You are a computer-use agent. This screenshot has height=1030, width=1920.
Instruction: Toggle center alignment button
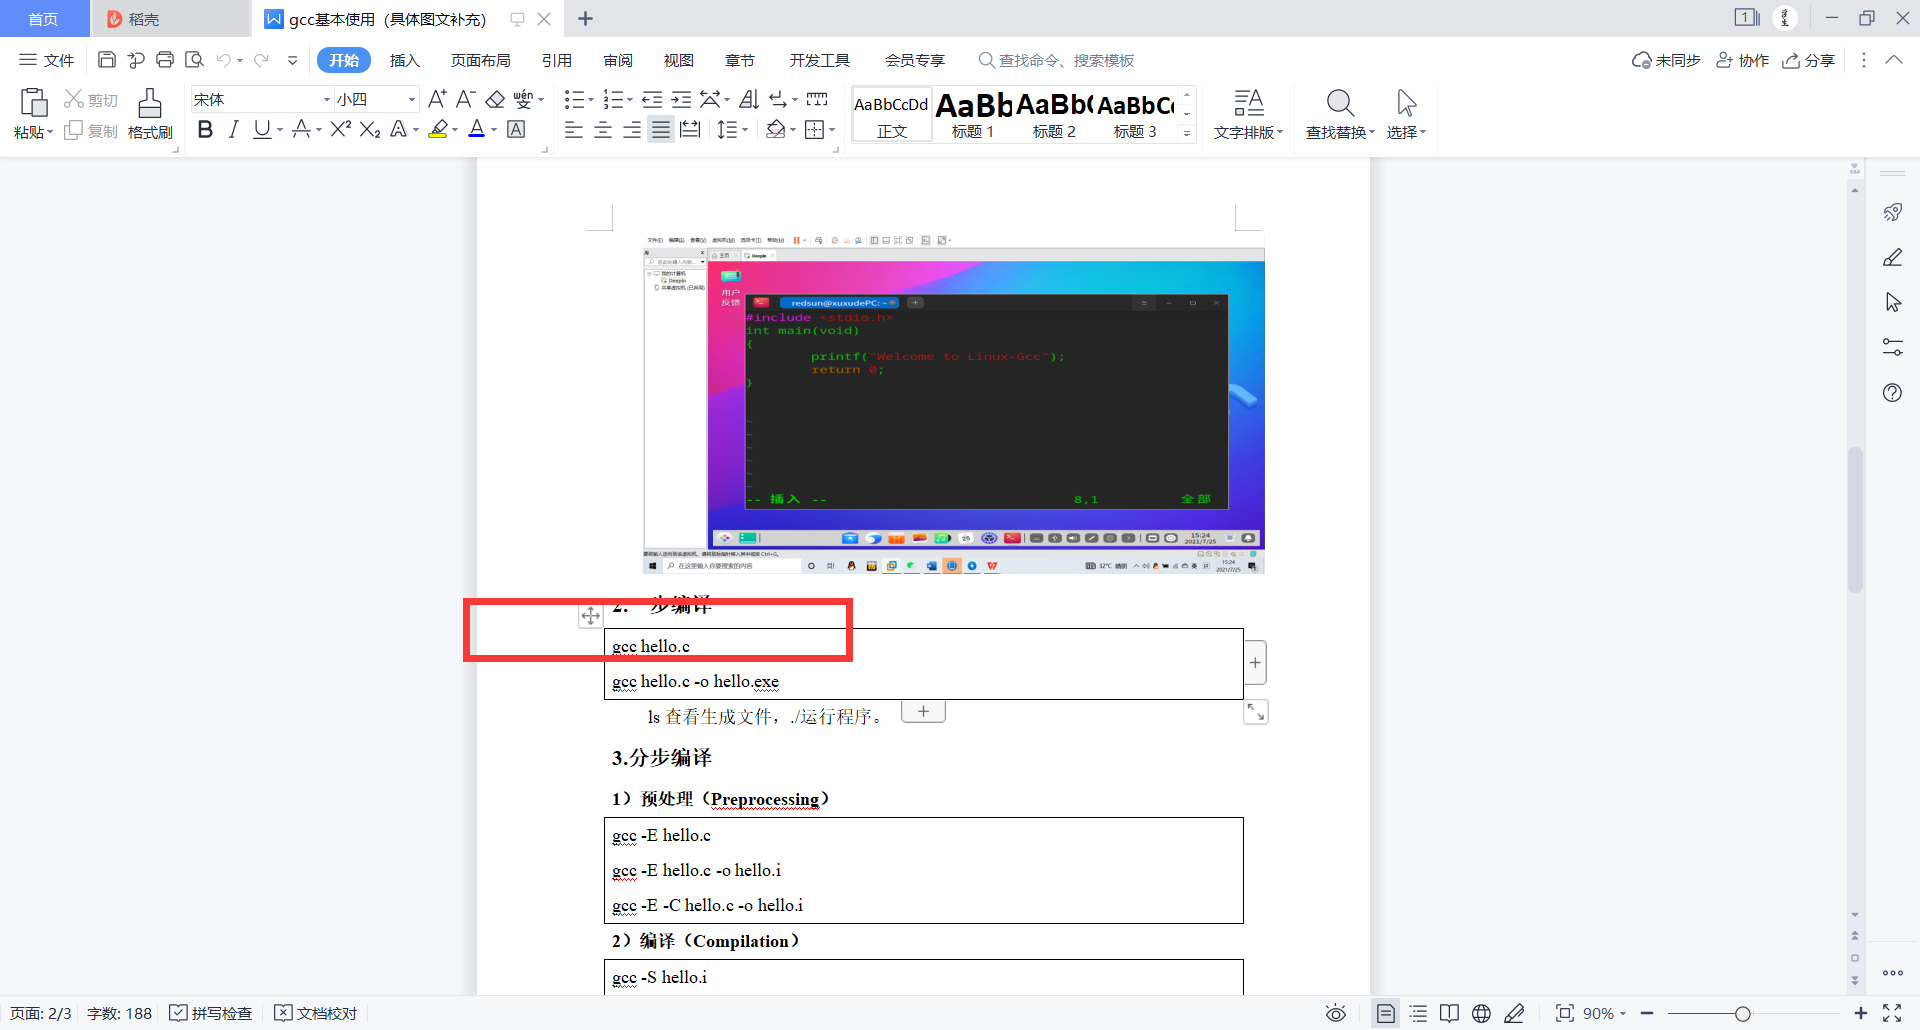click(603, 129)
